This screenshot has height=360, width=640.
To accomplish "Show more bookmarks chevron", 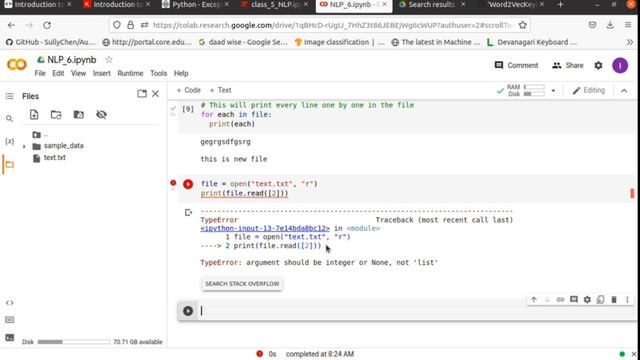I will (630, 42).
